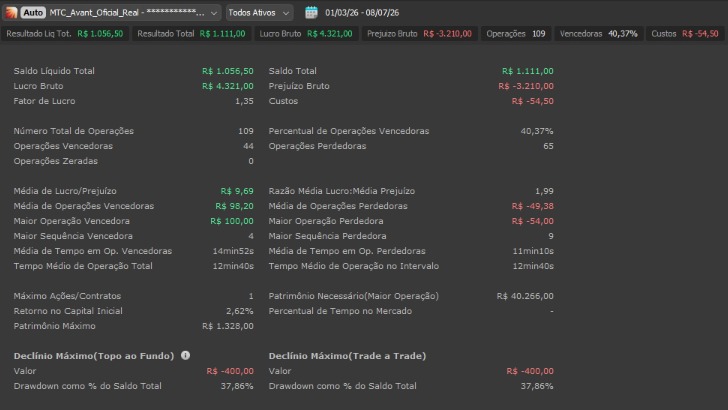Viewport: 728px width, 410px height.
Task: Click the Tempo Médio de Operação Total label
Action: tap(83, 266)
